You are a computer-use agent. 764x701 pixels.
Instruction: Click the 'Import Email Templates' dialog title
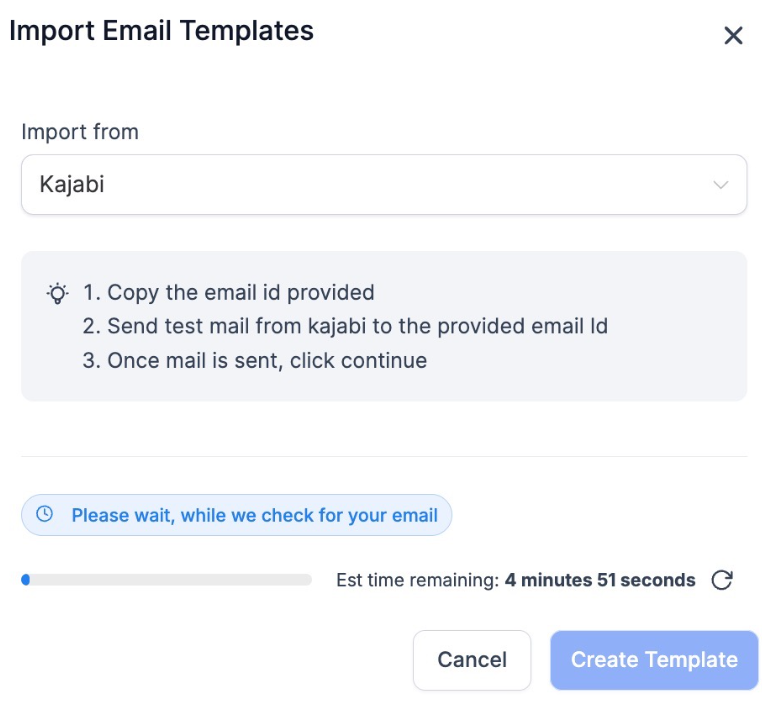point(162,31)
